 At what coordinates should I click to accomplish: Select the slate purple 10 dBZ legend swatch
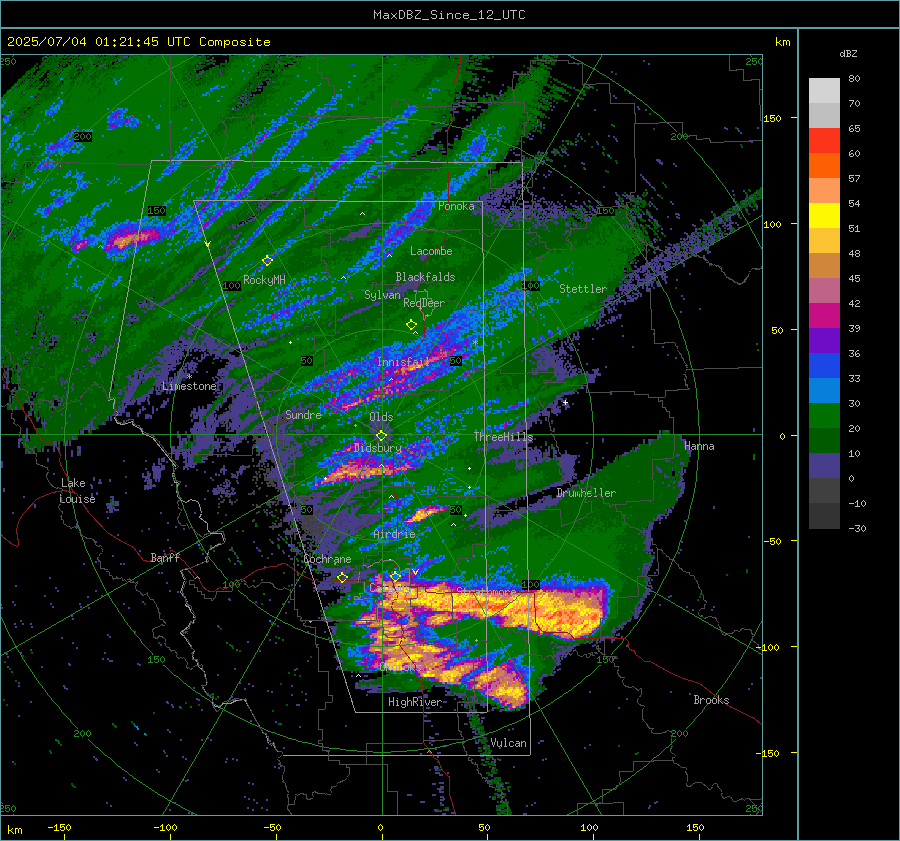point(824,465)
